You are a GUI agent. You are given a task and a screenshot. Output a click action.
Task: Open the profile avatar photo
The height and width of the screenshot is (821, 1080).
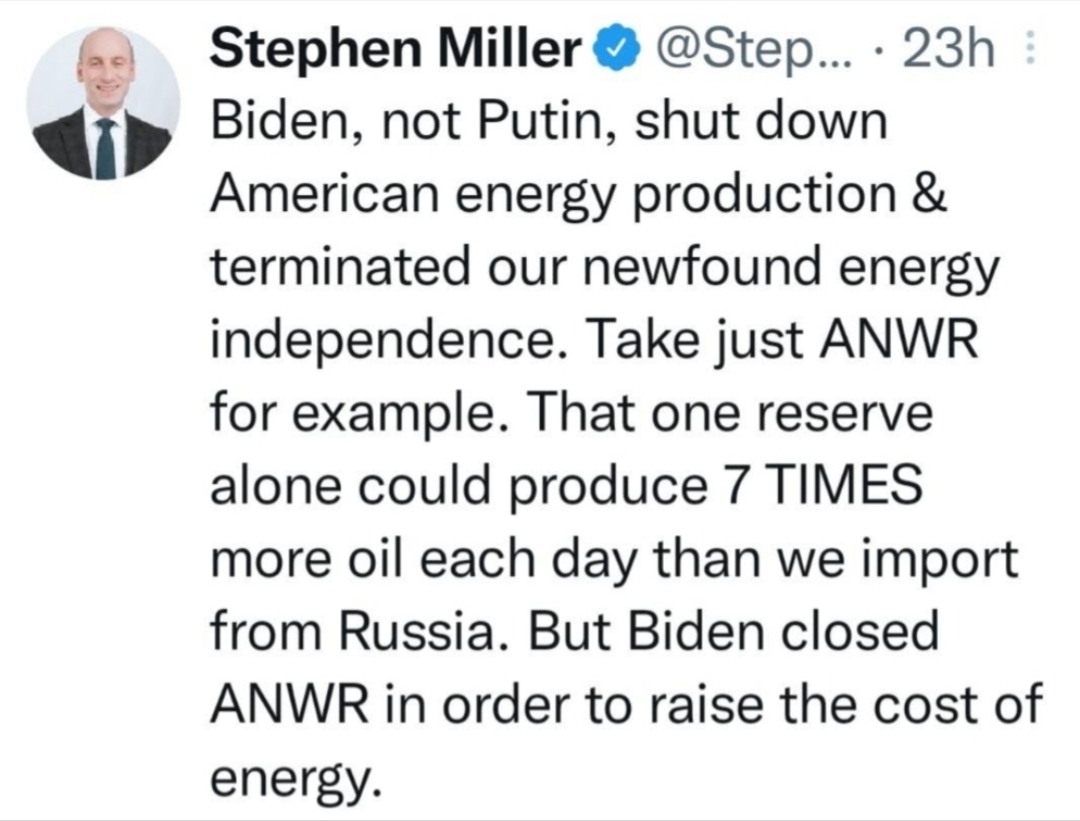103,106
